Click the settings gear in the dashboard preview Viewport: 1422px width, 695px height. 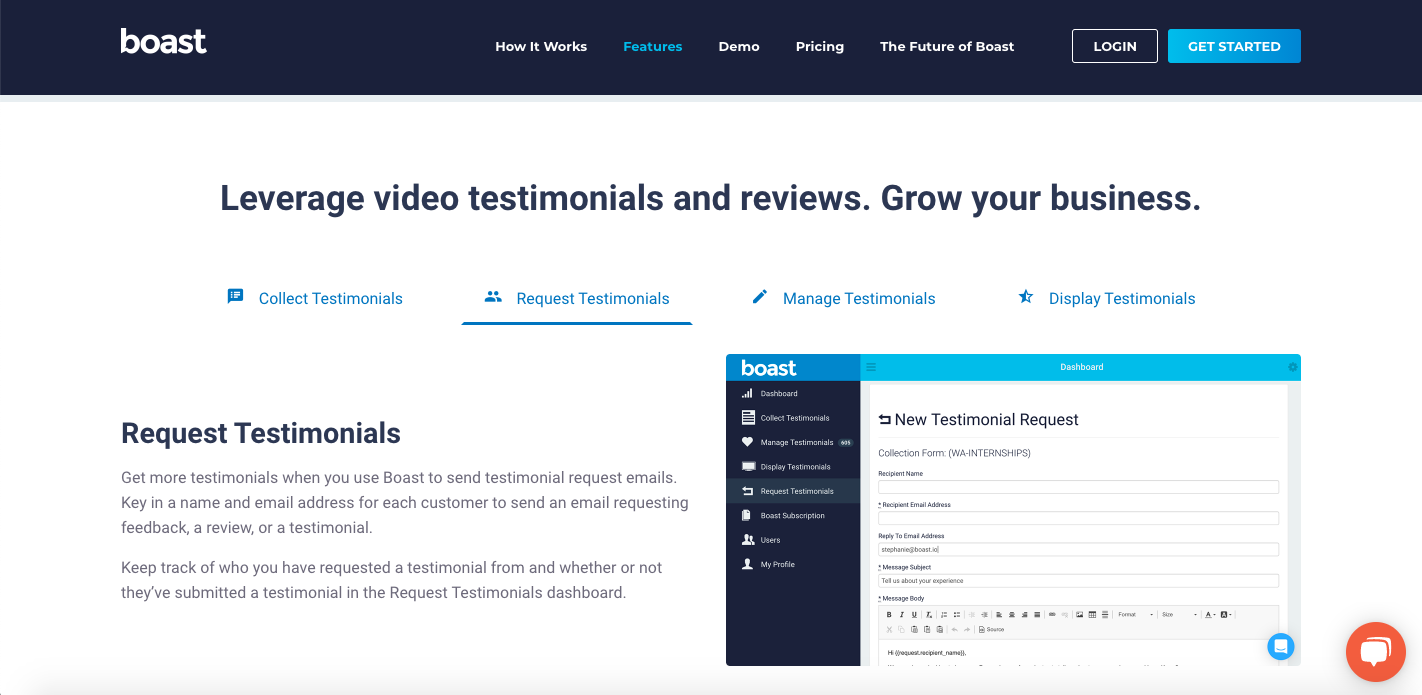1292,367
